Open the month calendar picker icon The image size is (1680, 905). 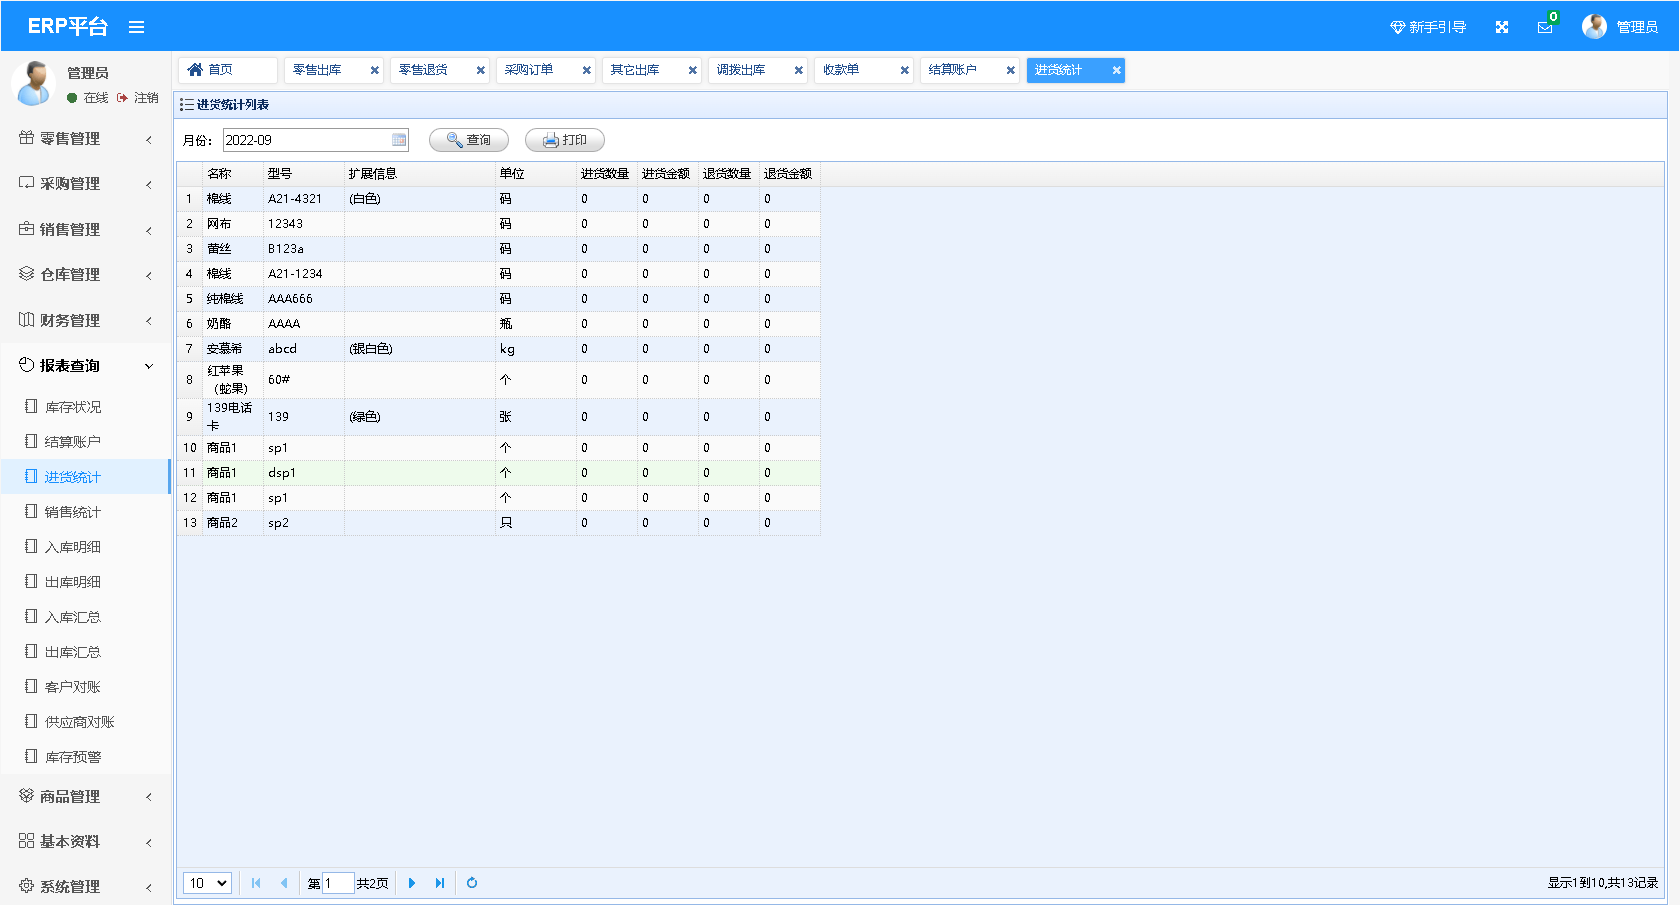click(399, 140)
